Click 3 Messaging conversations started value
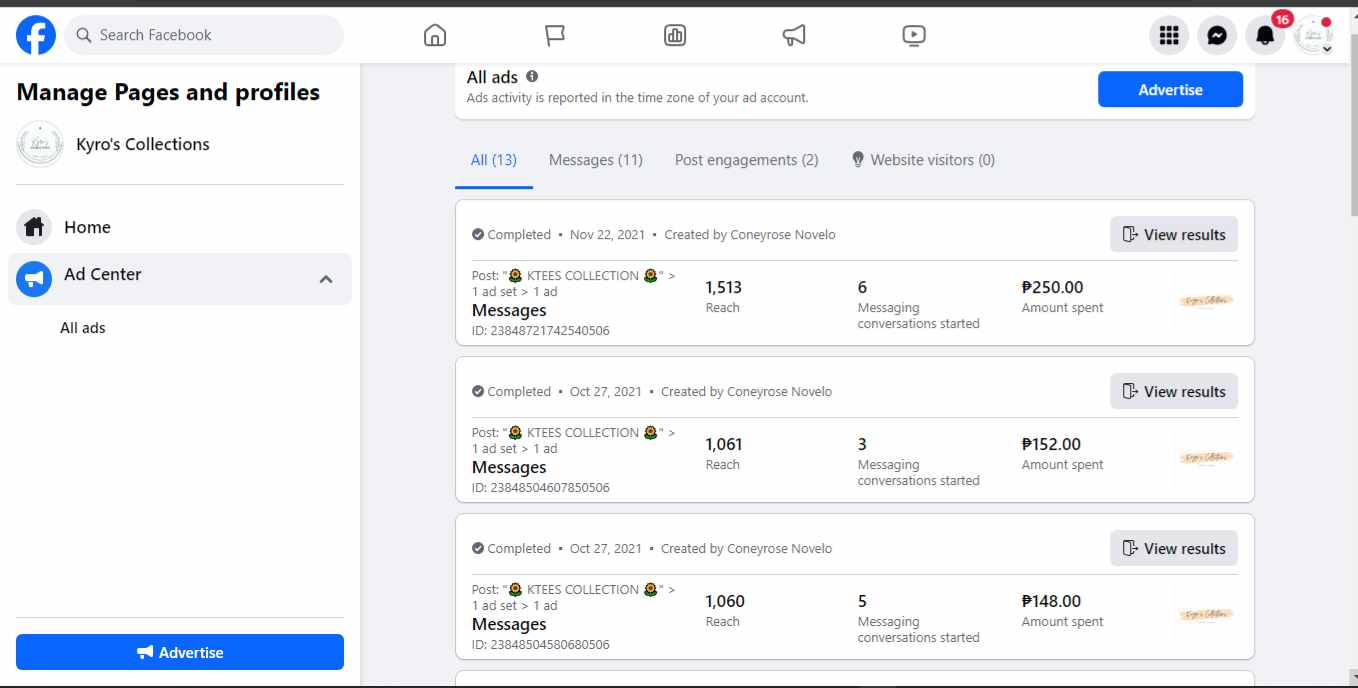 [862, 444]
